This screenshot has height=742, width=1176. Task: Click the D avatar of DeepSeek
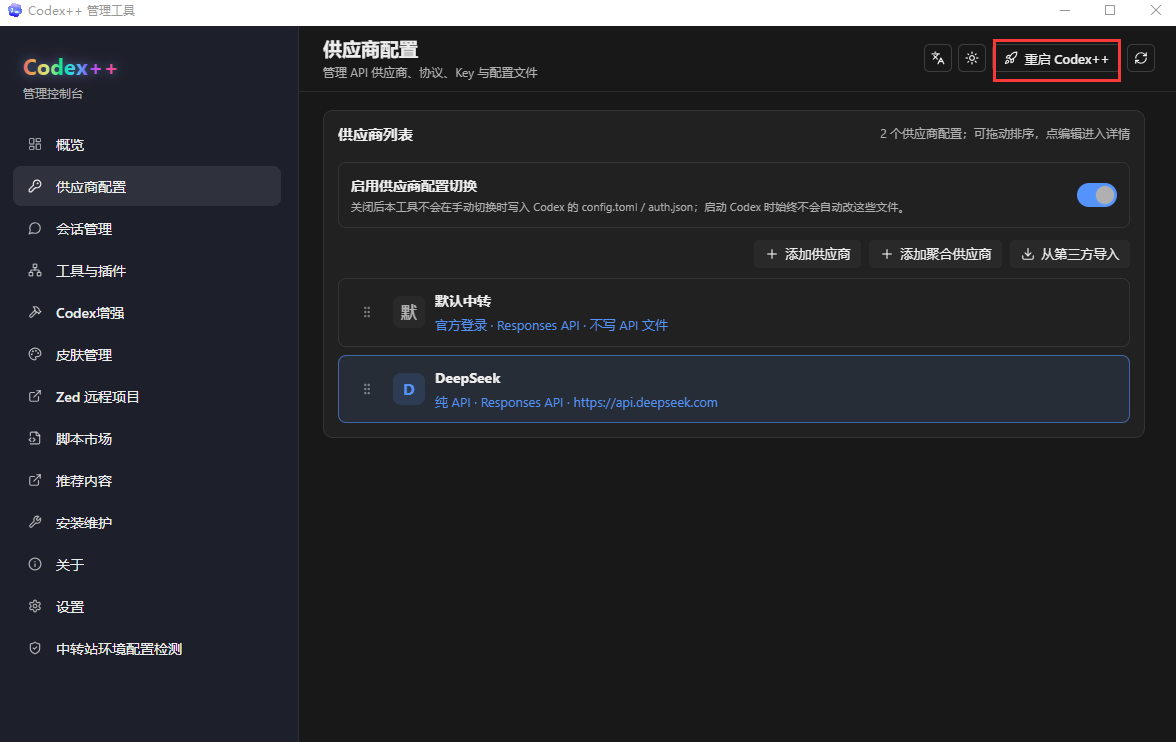[x=409, y=389]
